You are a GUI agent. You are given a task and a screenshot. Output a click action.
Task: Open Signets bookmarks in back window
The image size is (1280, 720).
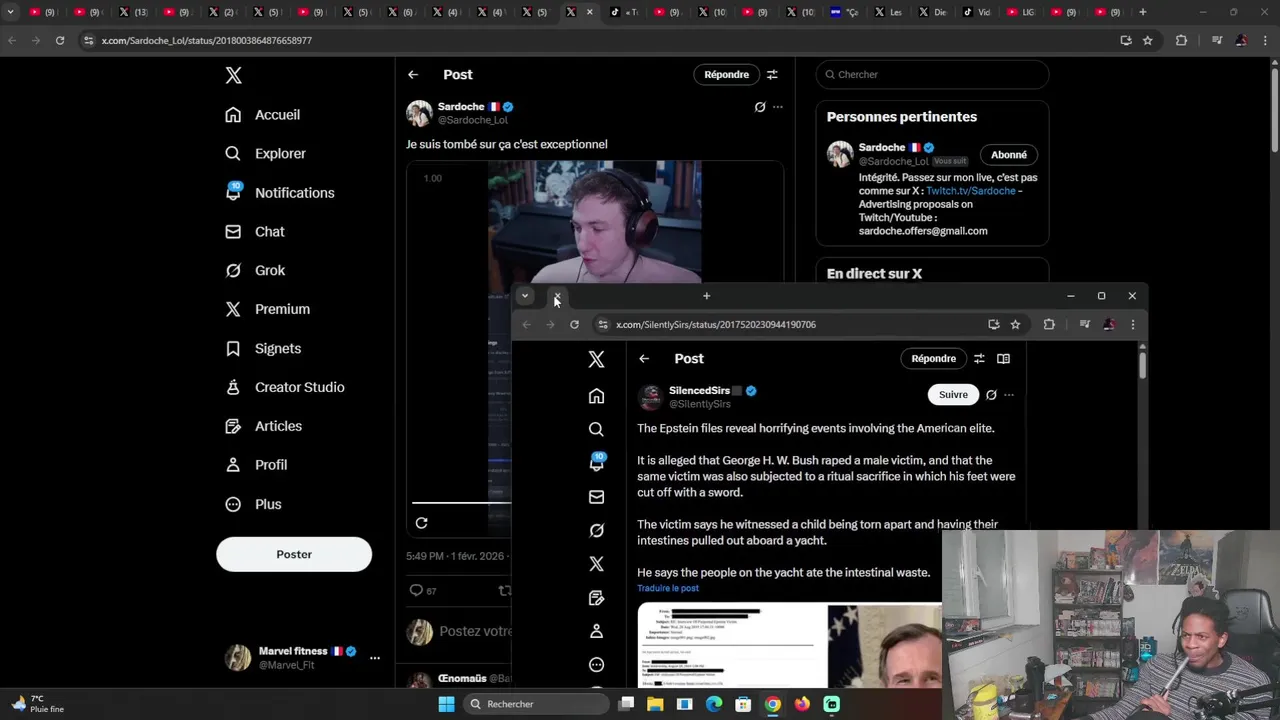click(263, 349)
